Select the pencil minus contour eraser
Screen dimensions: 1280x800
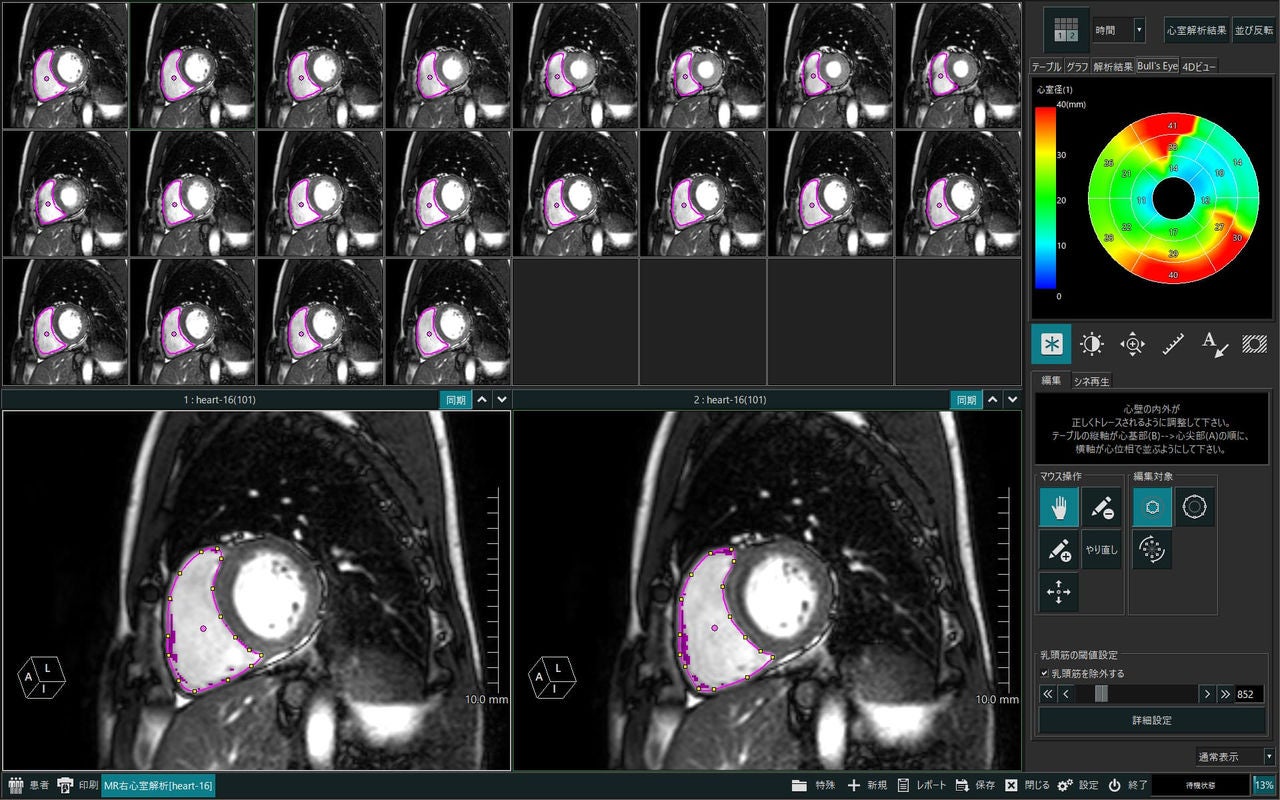pos(1102,507)
